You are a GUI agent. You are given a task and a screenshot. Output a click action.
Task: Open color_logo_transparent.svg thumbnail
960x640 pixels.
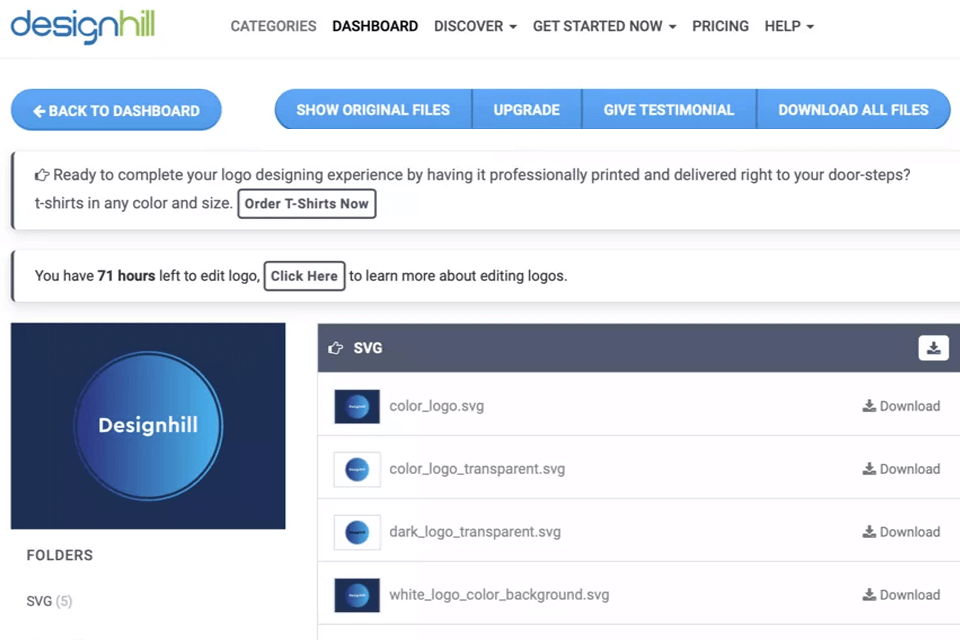(x=357, y=469)
